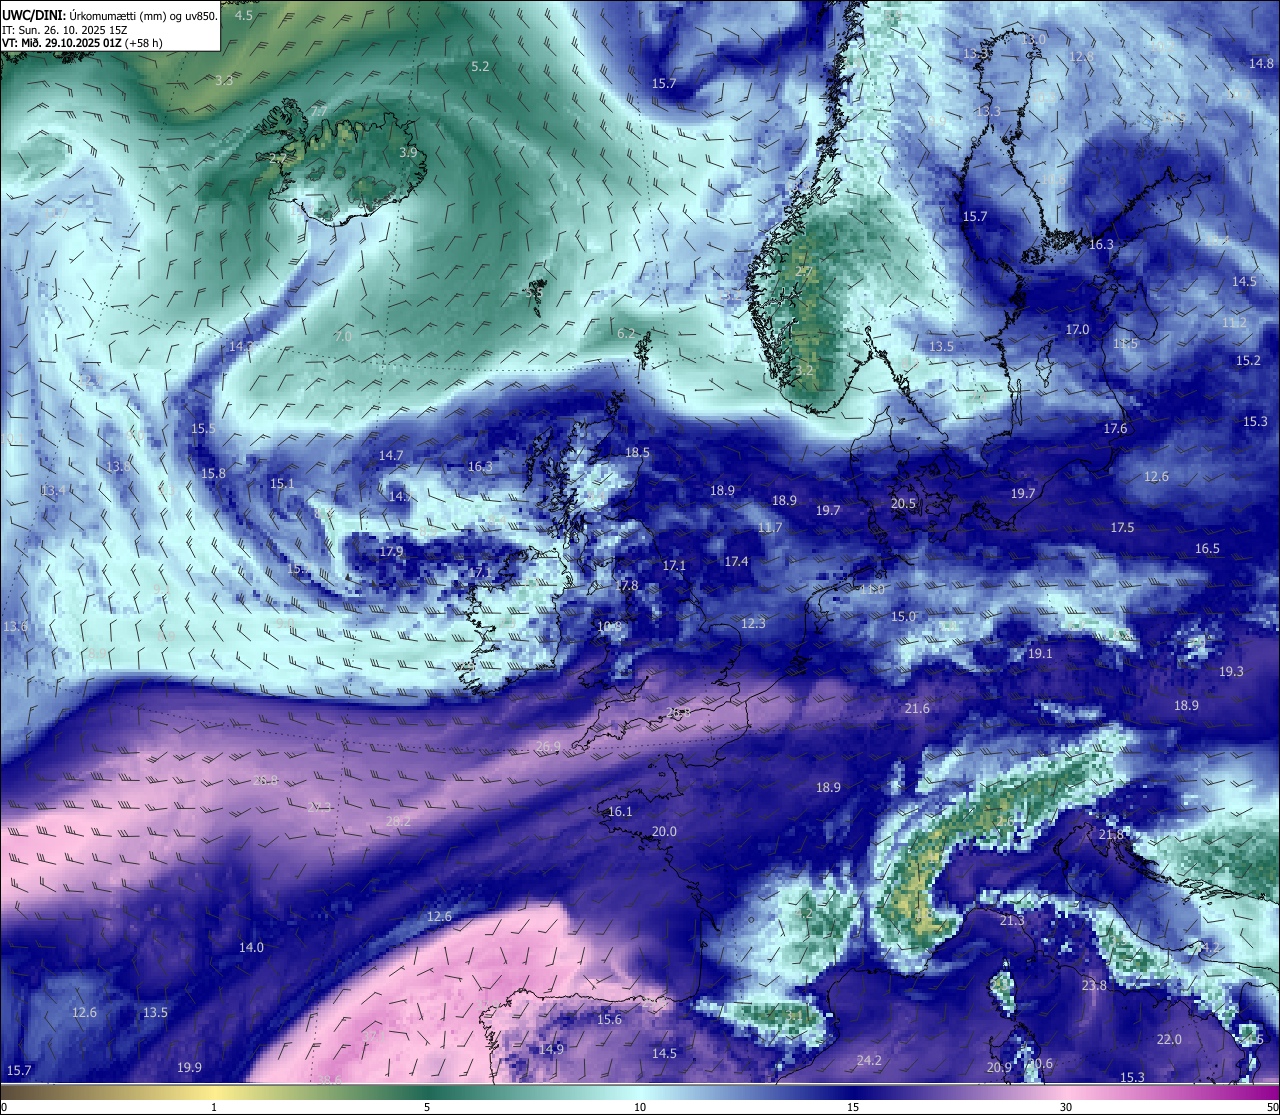
Task: Click the '10' tick label on colour scale
Action: (640, 1107)
